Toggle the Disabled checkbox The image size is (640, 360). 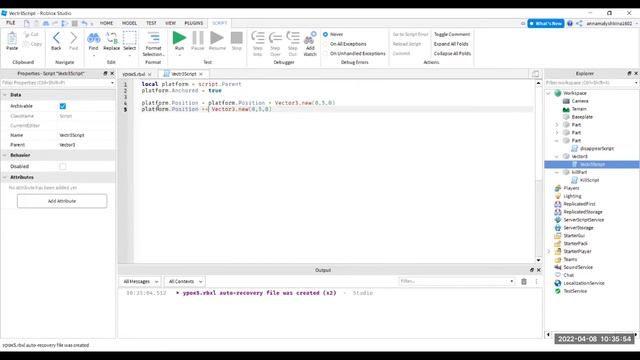(x=62, y=166)
